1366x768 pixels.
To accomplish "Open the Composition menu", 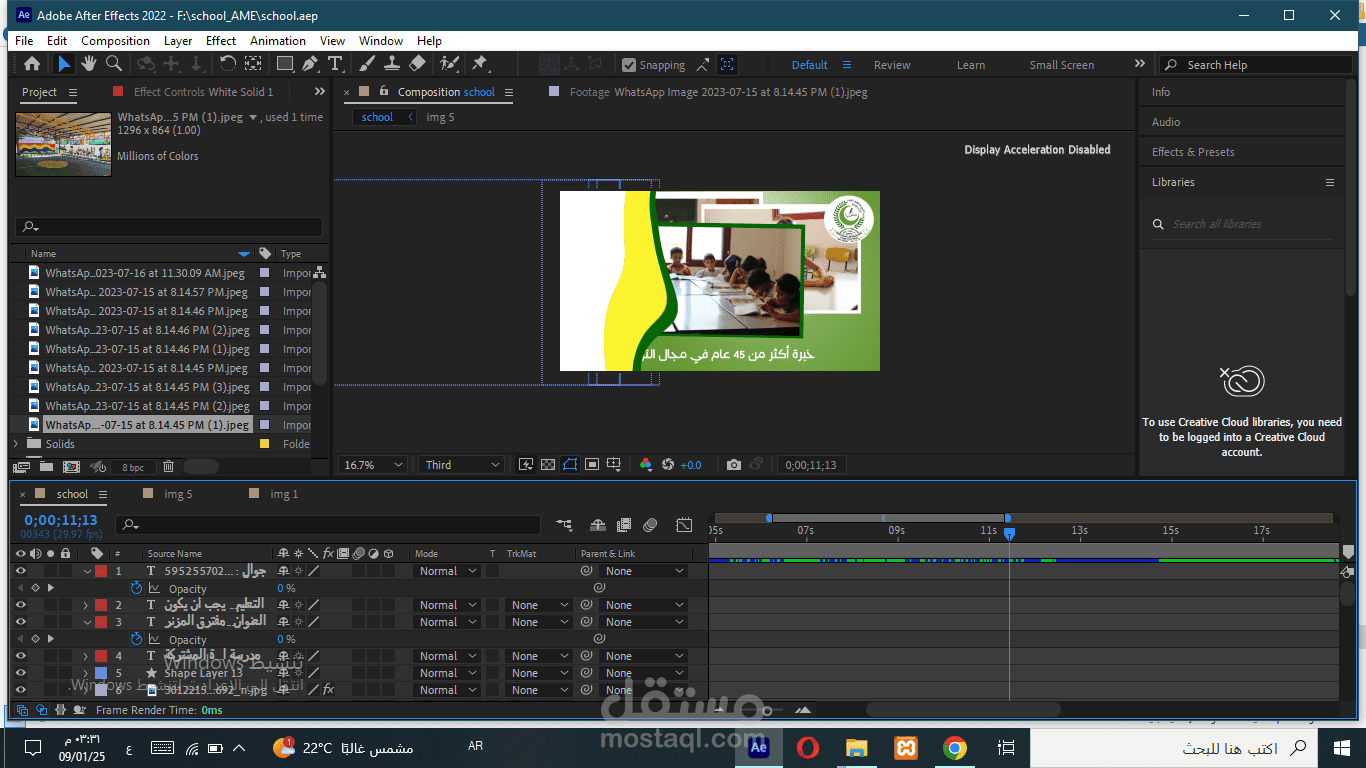I will point(115,41).
